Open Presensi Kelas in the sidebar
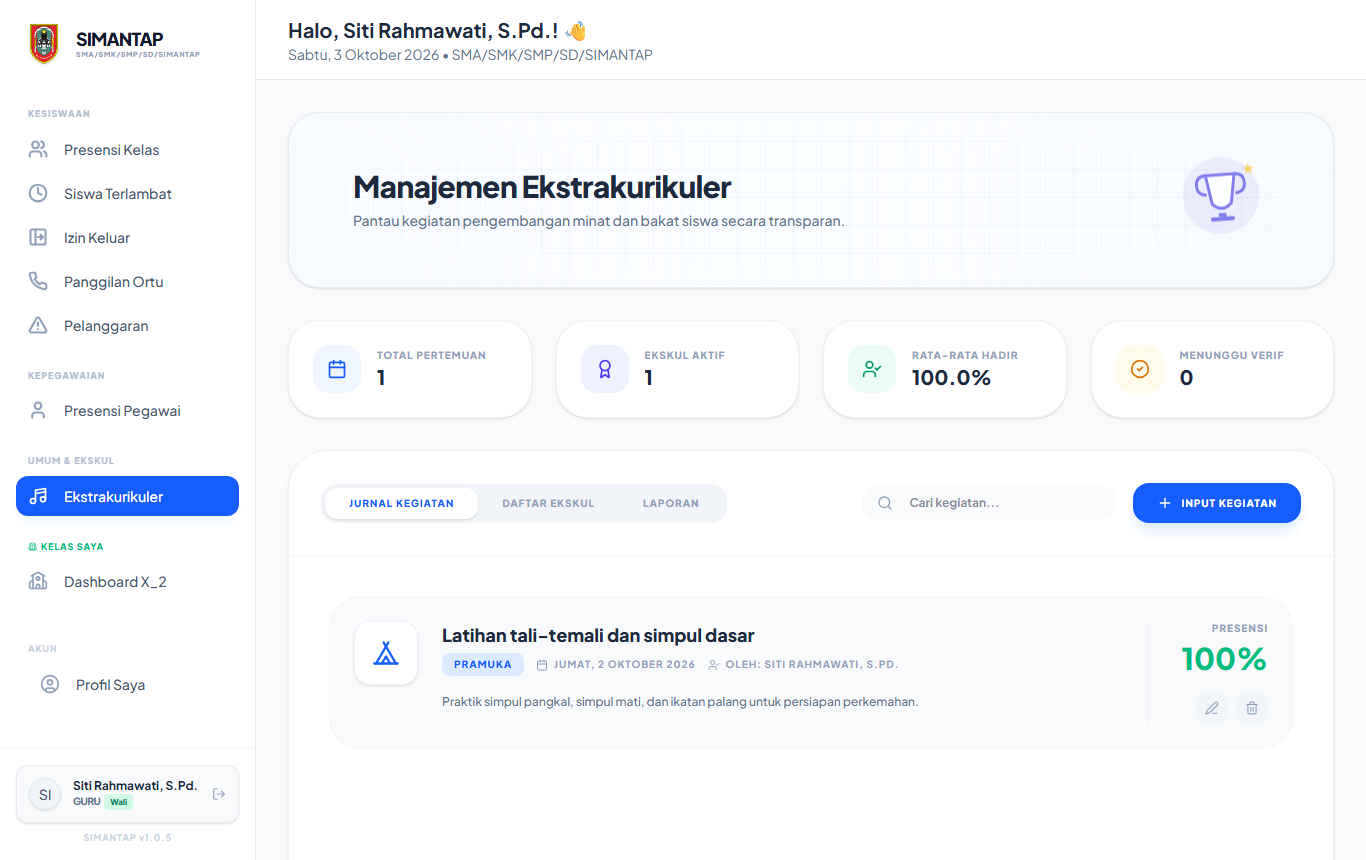Image resolution: width=1366 pixels, height=860 pixels. coord(127,150)
